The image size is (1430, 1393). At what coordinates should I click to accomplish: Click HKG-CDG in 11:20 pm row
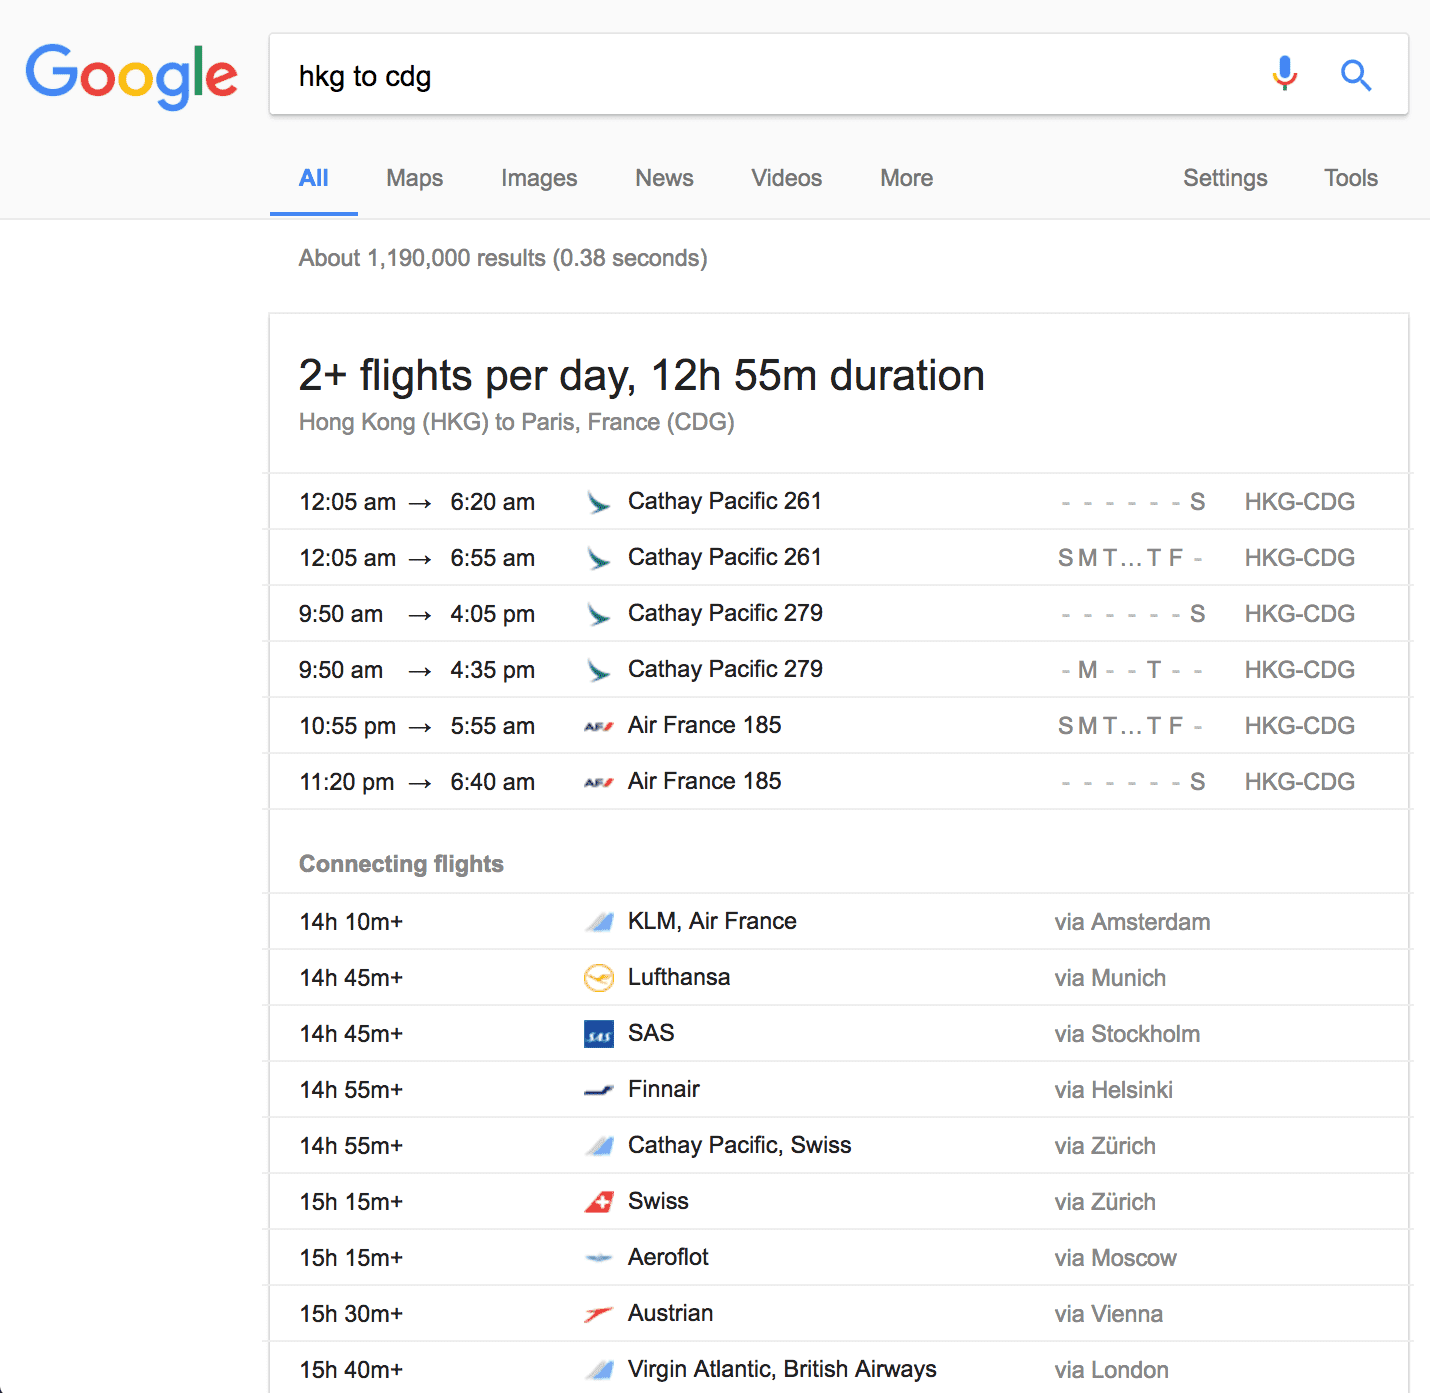pos(1300,782)
